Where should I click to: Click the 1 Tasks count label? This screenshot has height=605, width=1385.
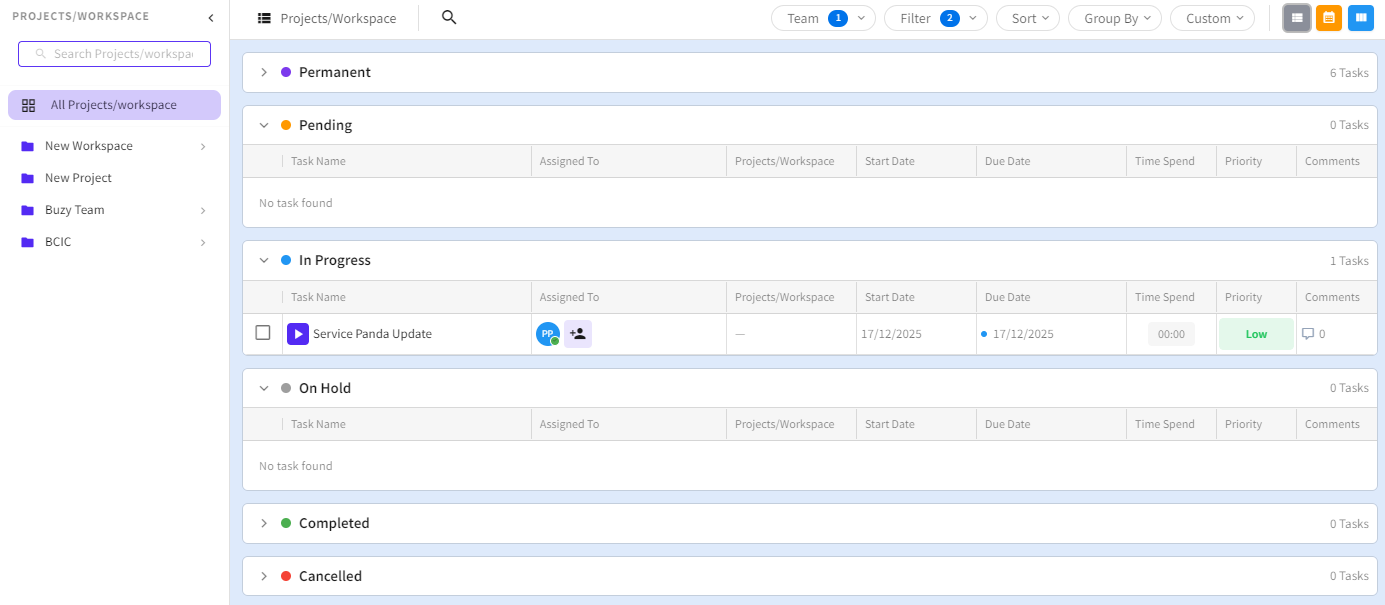[x=1349, y=261]
